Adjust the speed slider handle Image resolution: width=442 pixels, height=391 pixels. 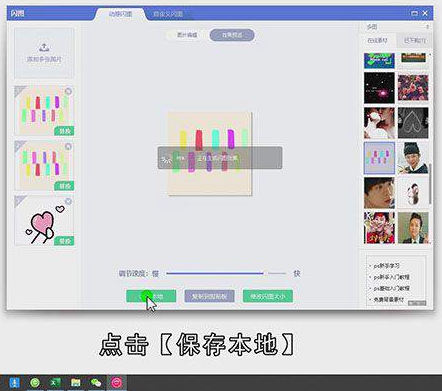point(265,273)
